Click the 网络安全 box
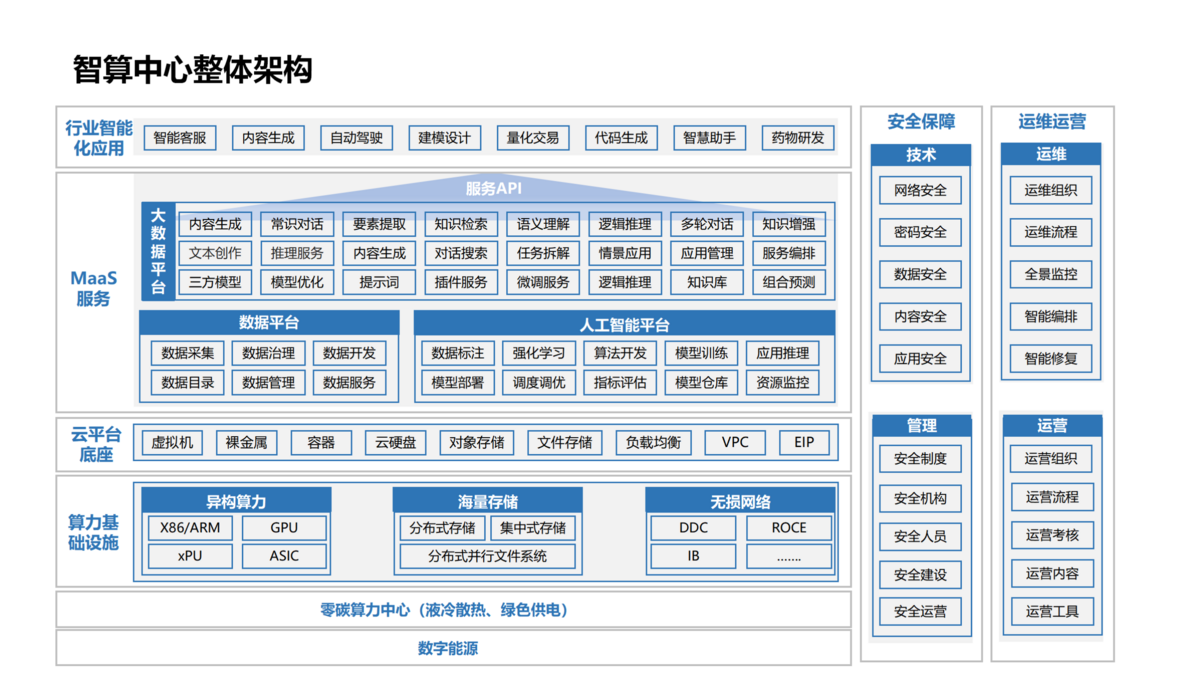The width and height of the screenshot is (1200, 675). pyautogui.click(x=920, y=190)
